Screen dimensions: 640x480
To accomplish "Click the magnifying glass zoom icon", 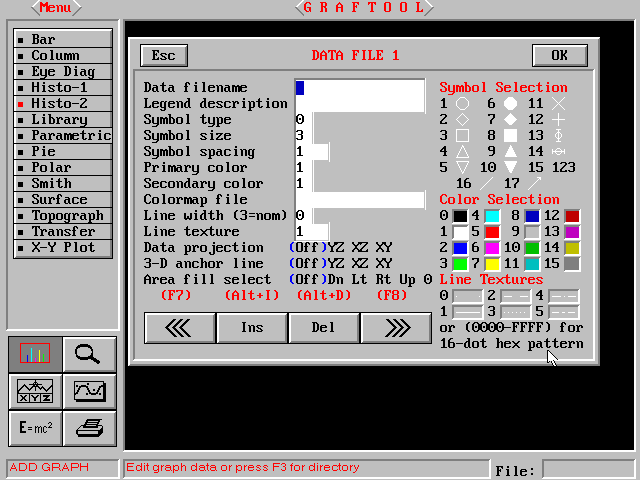I will coord(89,353).
